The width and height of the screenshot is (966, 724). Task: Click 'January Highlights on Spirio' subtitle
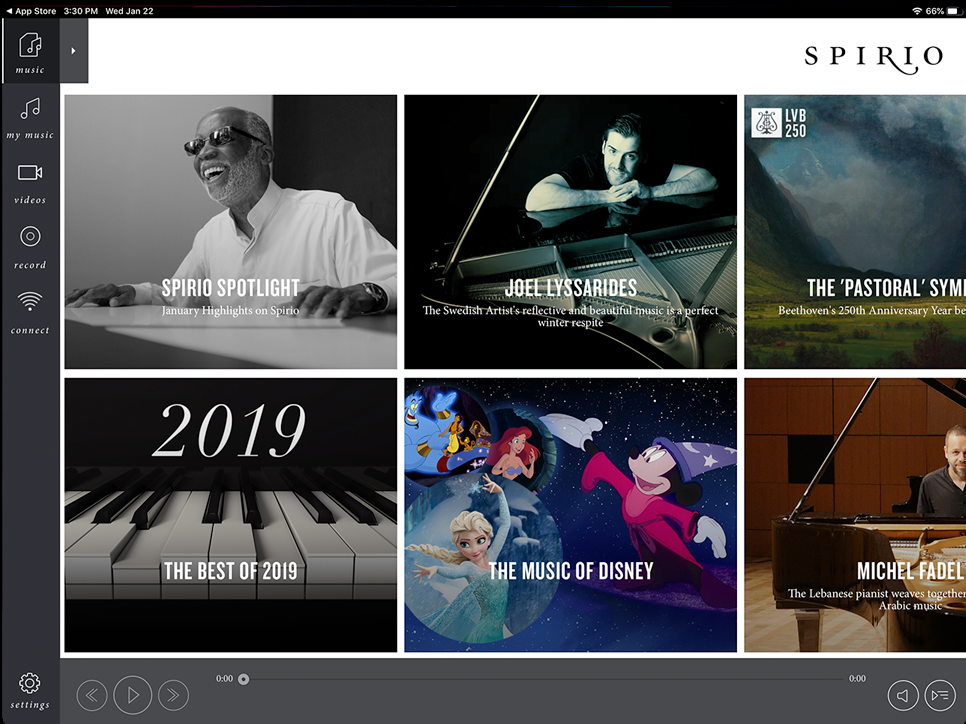point(230,311)
